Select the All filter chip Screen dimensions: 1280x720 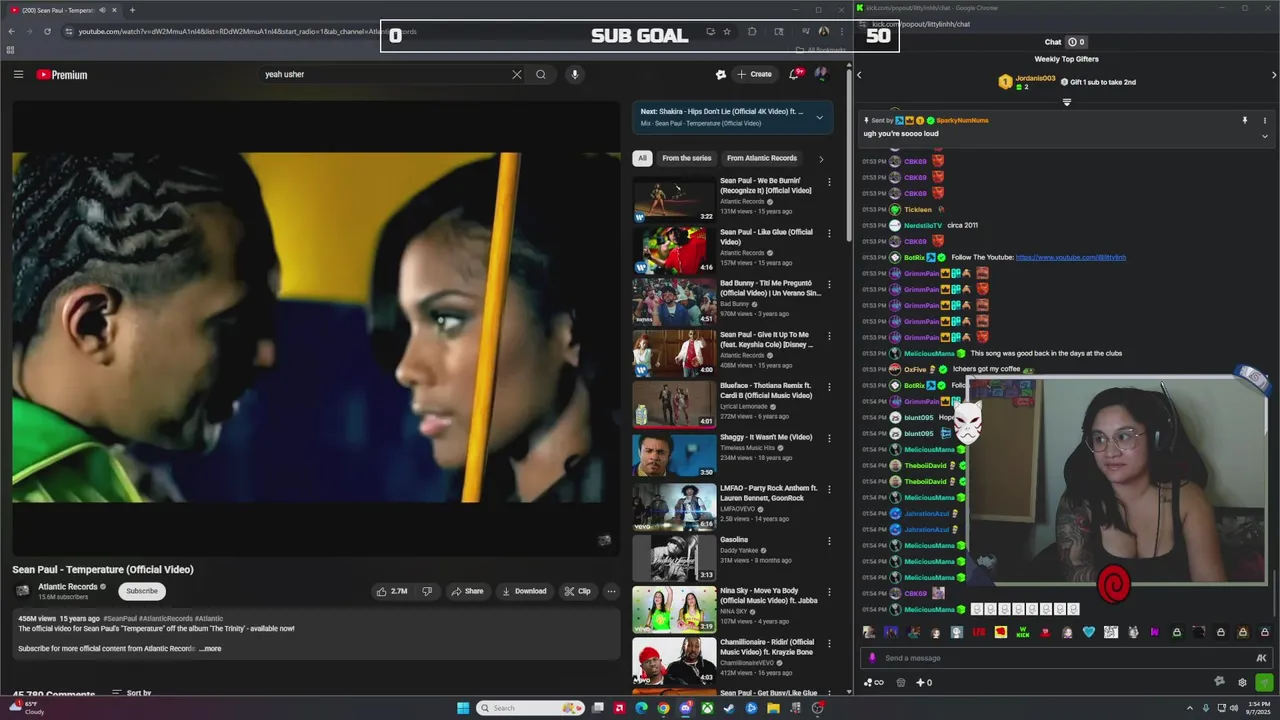[x=642, y=158]
